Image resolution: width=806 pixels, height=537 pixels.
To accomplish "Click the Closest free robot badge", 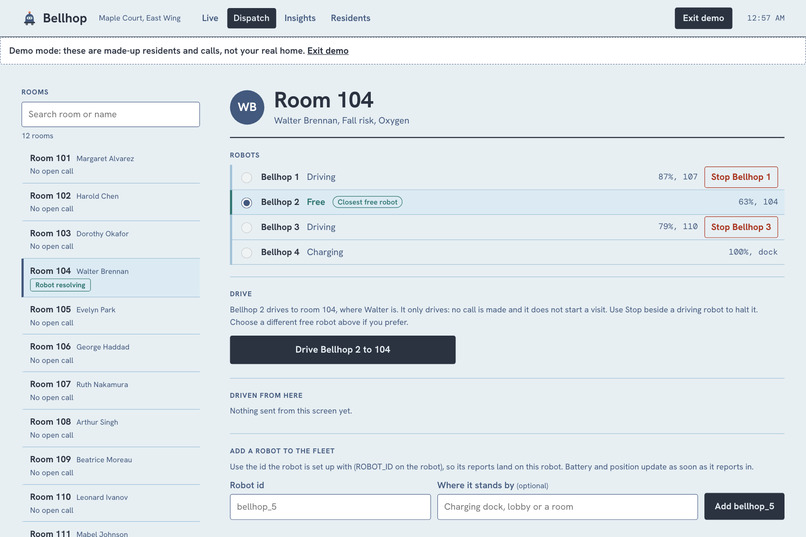I will pyautogui.click(x=368, y=202).
